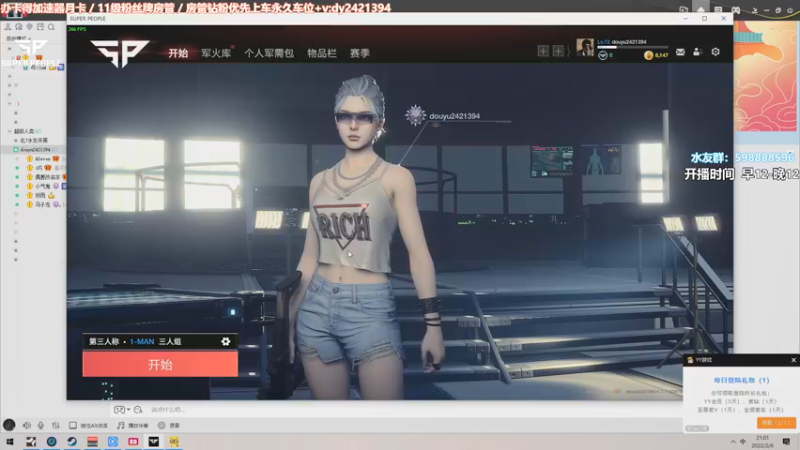Viewport: 800px width, 450px height.
Task: Select 第三人称 perspective option
Action: click(x=104, y=341)
